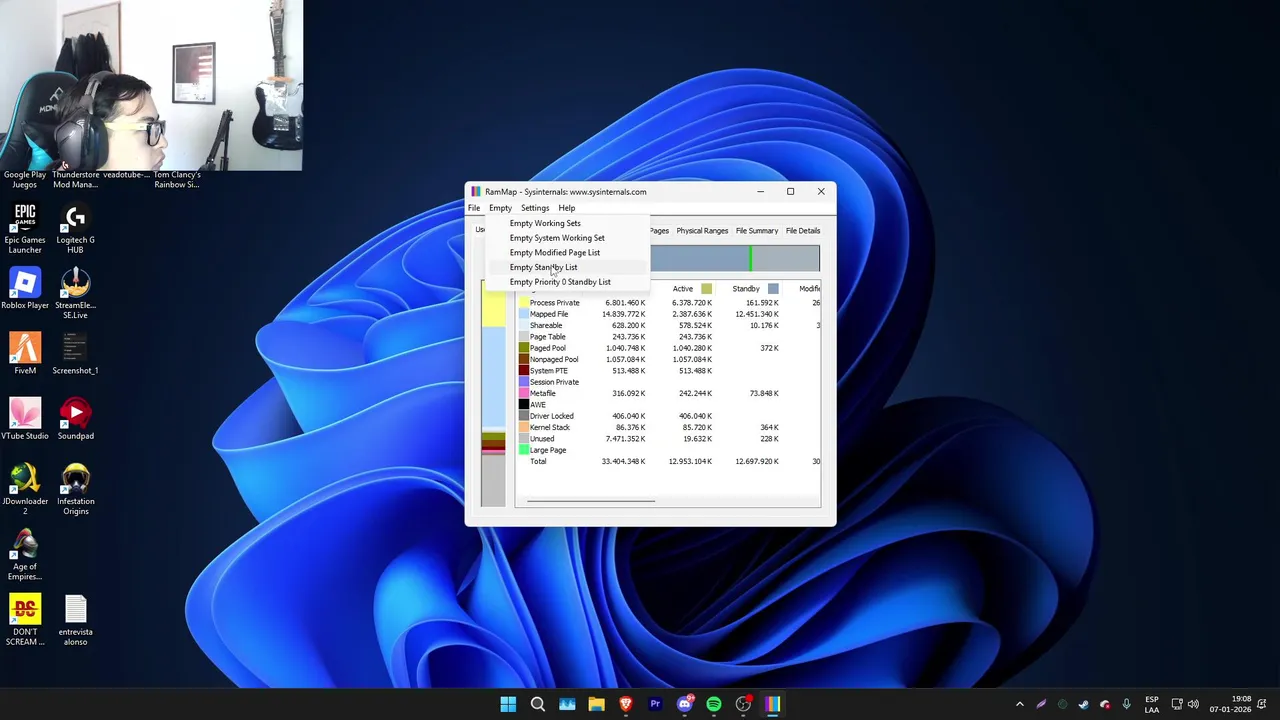
Task: Open Logitech G HUB desktop shortcut
Action: tap(75, 228)
